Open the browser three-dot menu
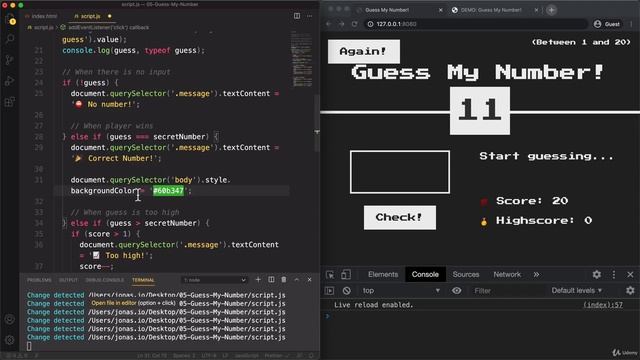Viewport: 640px width, 360px height. point(631,24)
